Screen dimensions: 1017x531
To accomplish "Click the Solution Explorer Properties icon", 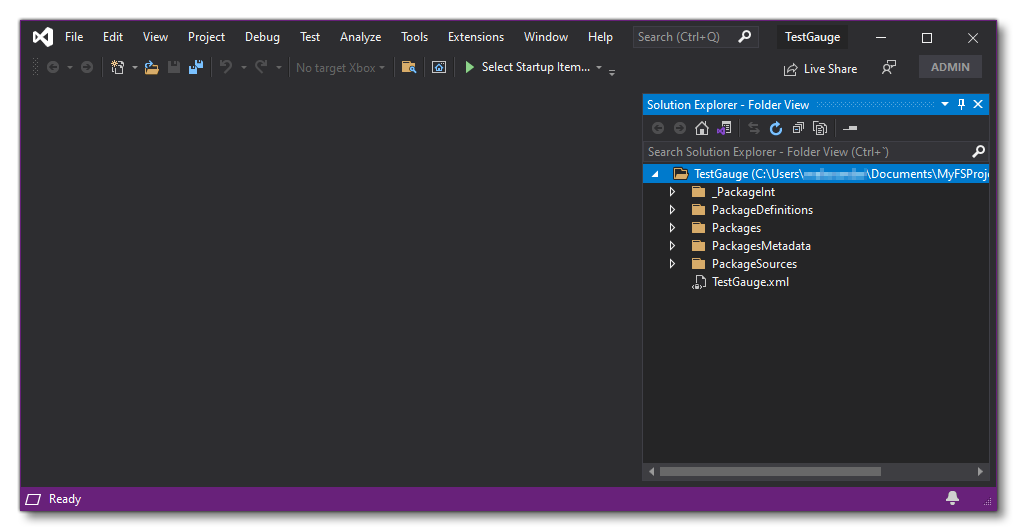I will pos(850,128).
